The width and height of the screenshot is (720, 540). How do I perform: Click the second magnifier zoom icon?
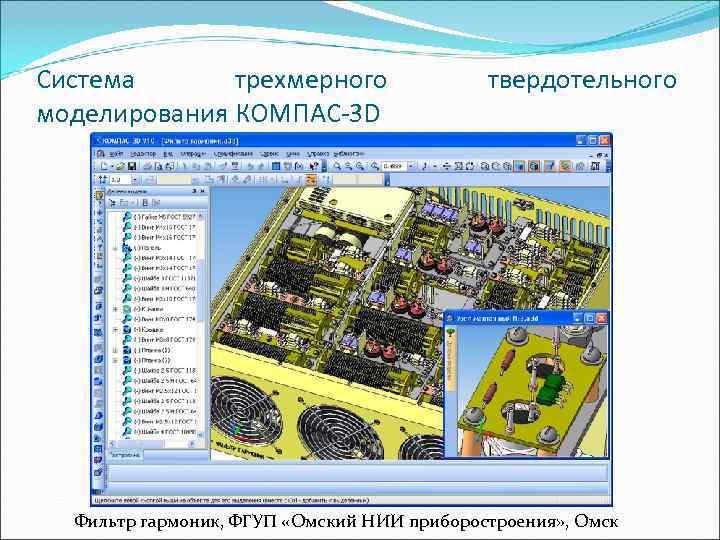click(349, 166)
